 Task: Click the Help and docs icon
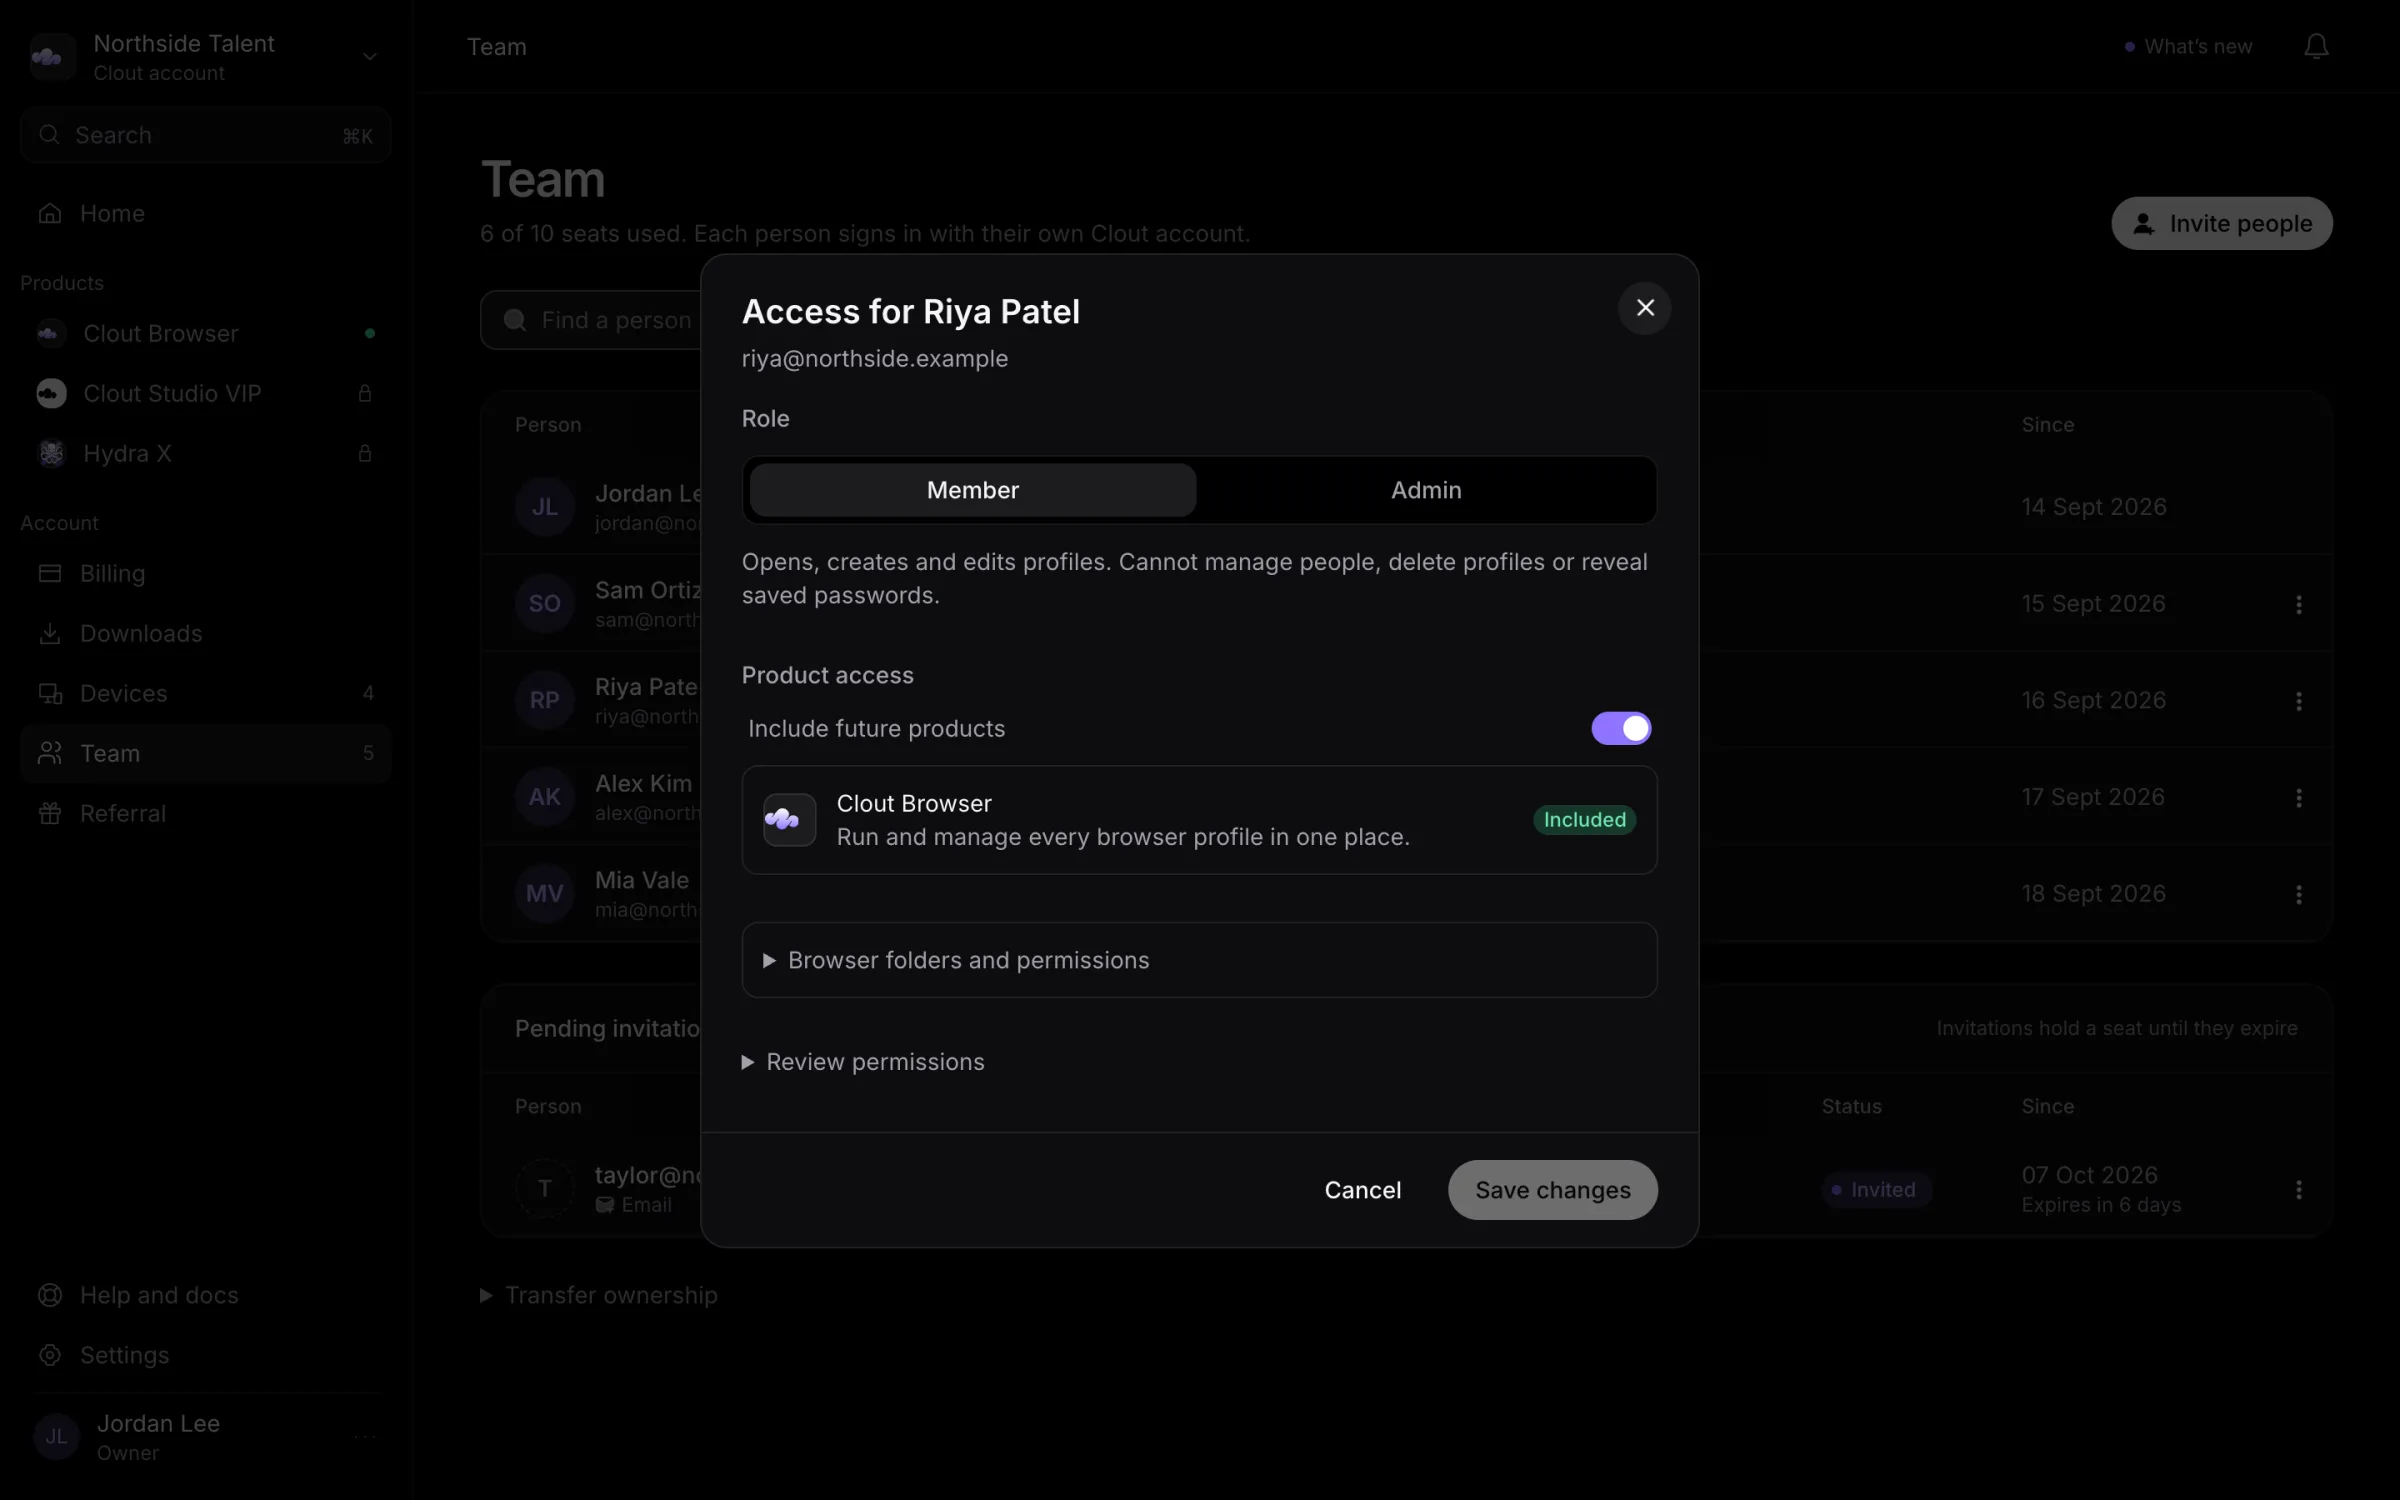pyautogui.click(x=50, y=1295)
